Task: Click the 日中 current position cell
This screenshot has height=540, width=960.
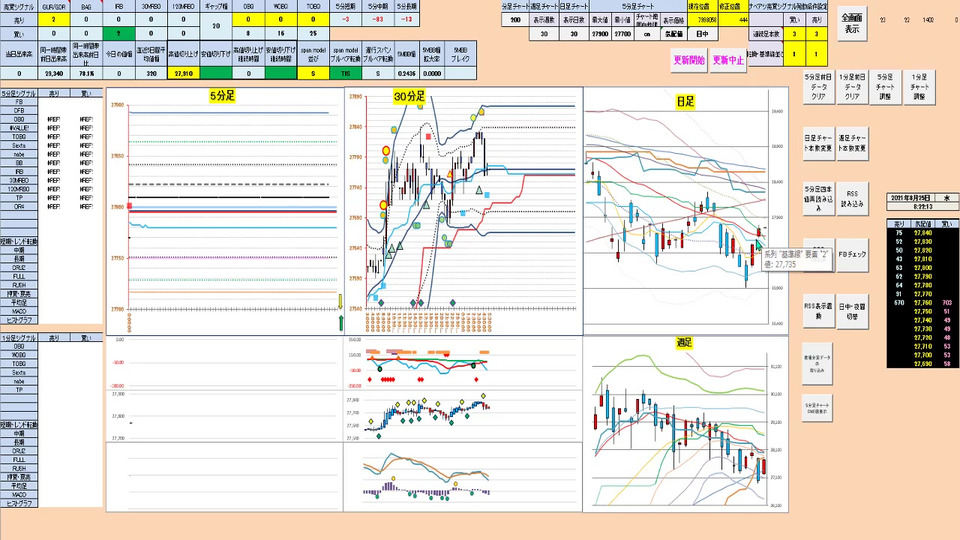Action: point(702,34)
